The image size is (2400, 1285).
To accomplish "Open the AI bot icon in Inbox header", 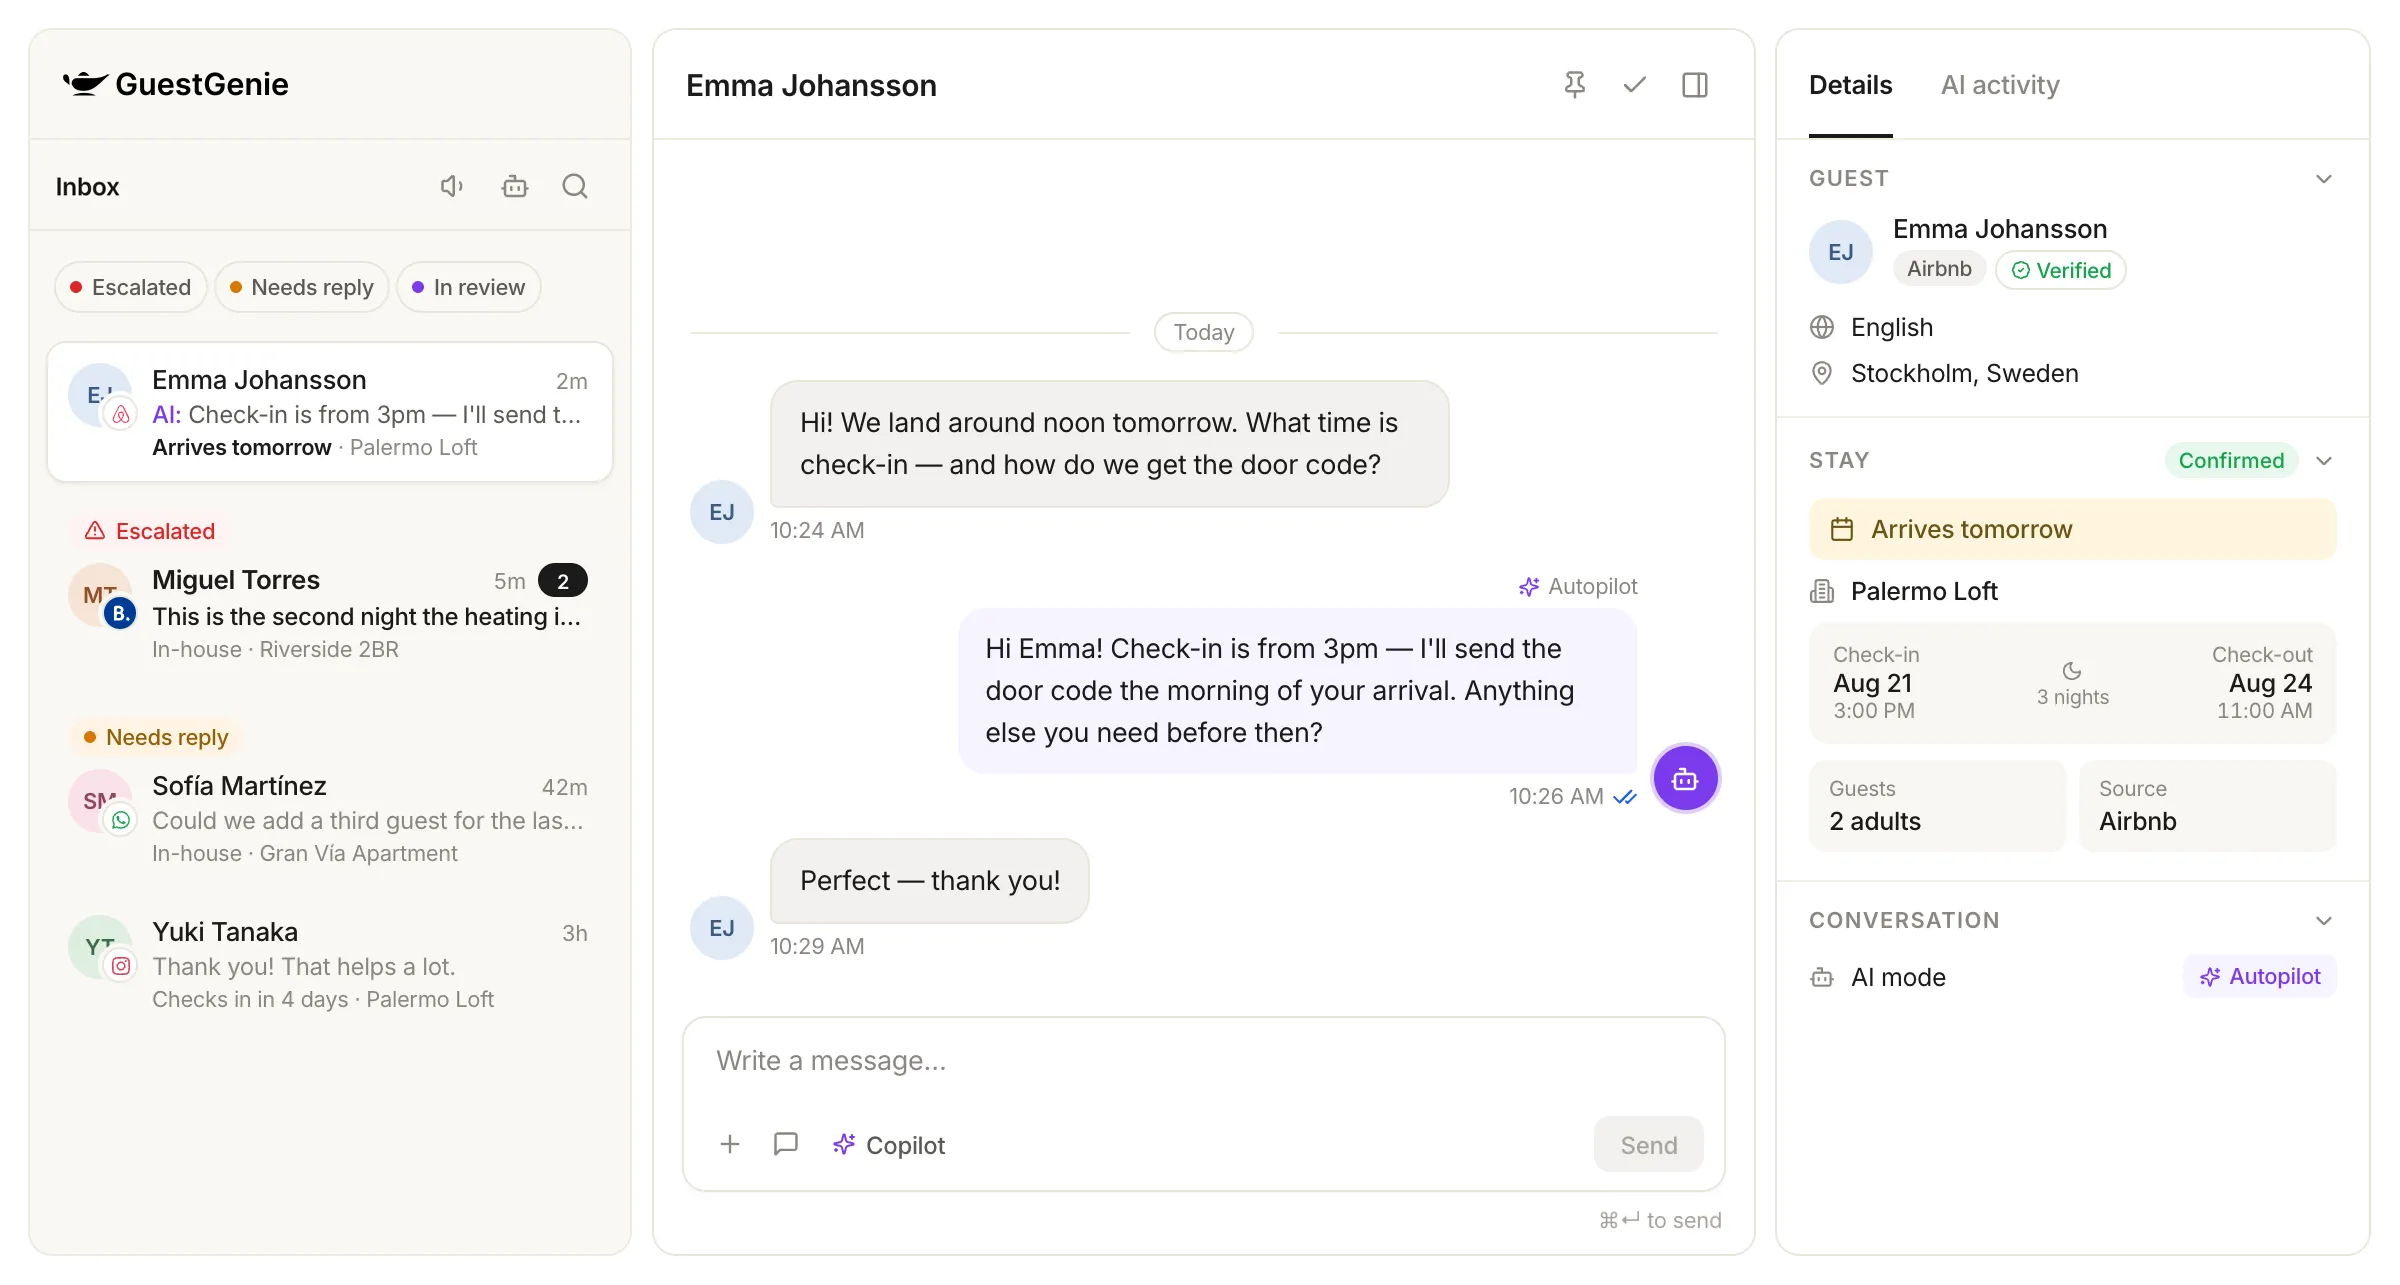I will coord(515,186).
